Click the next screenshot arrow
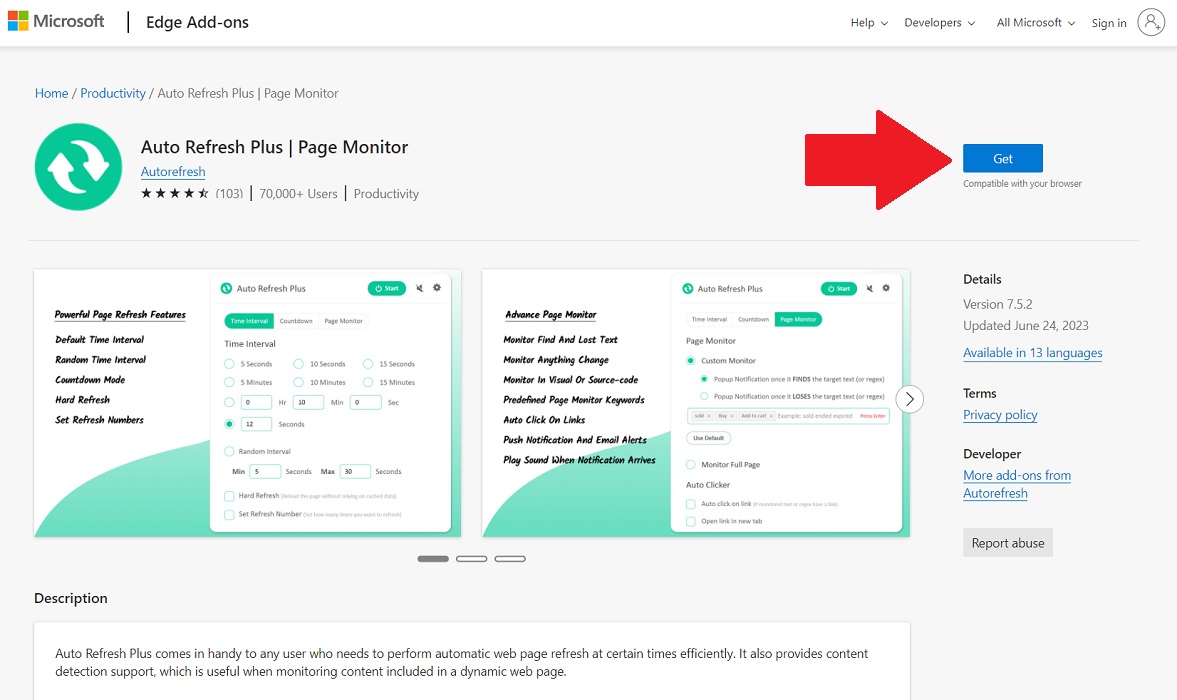Viewport: 1177px width, 700px height. coord(909,398)
